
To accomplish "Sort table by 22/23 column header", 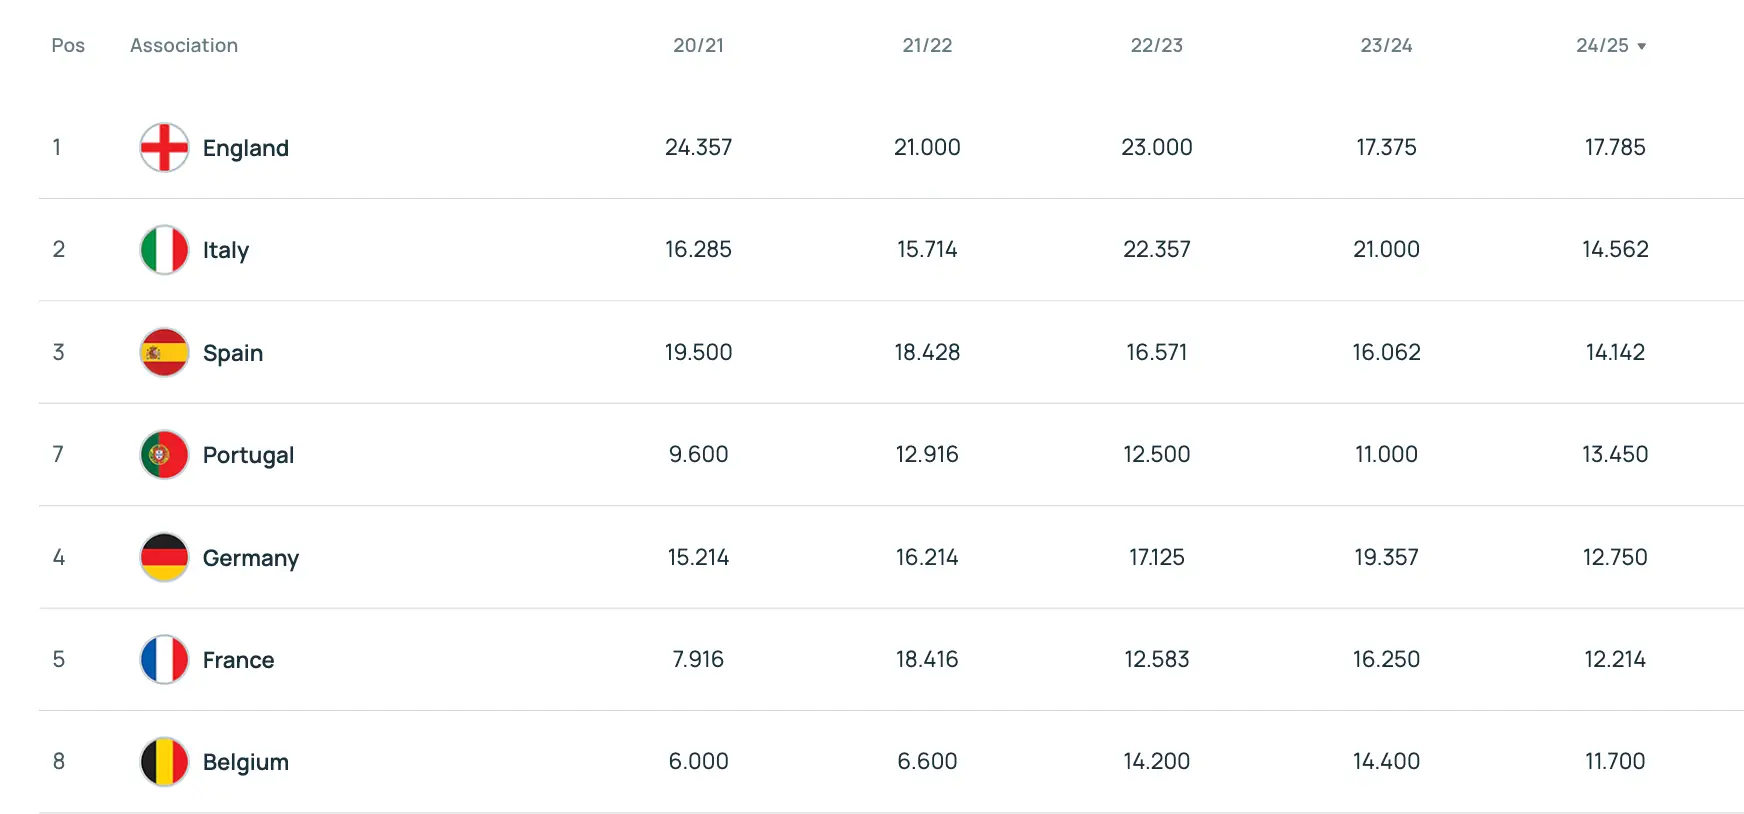I will (1156, 46).
